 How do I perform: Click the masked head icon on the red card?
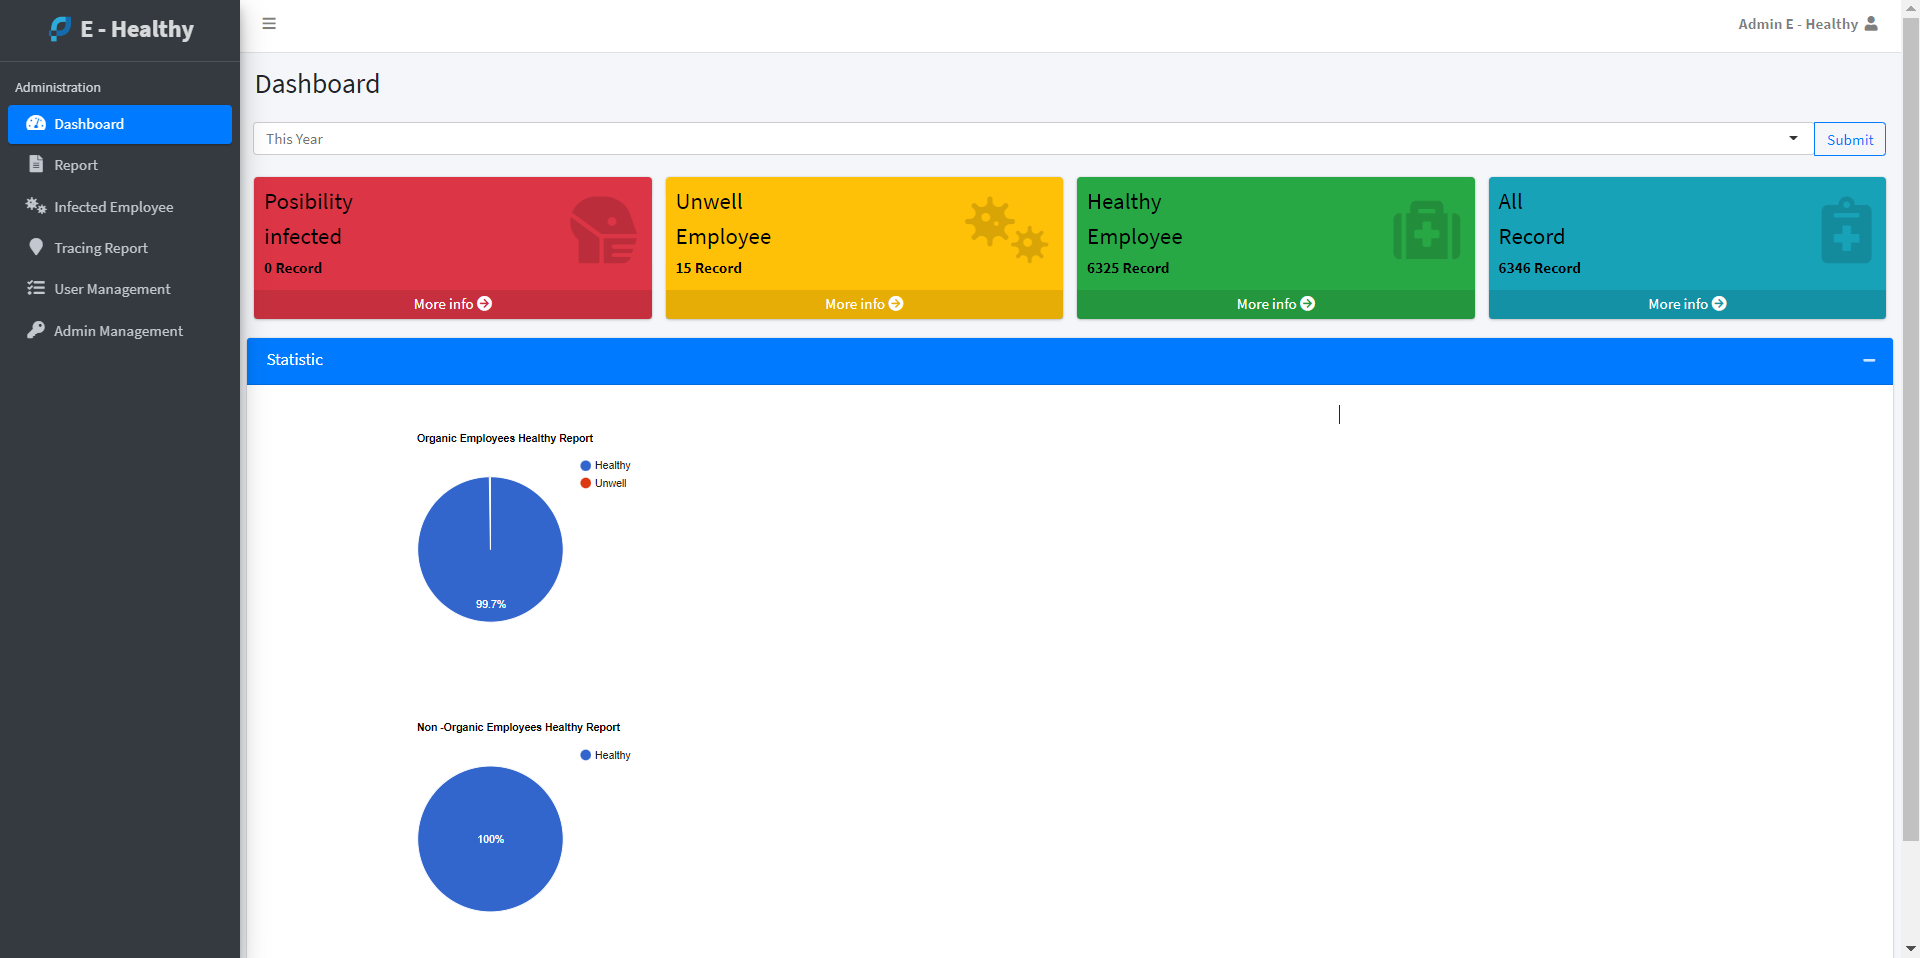pos(603,230)
